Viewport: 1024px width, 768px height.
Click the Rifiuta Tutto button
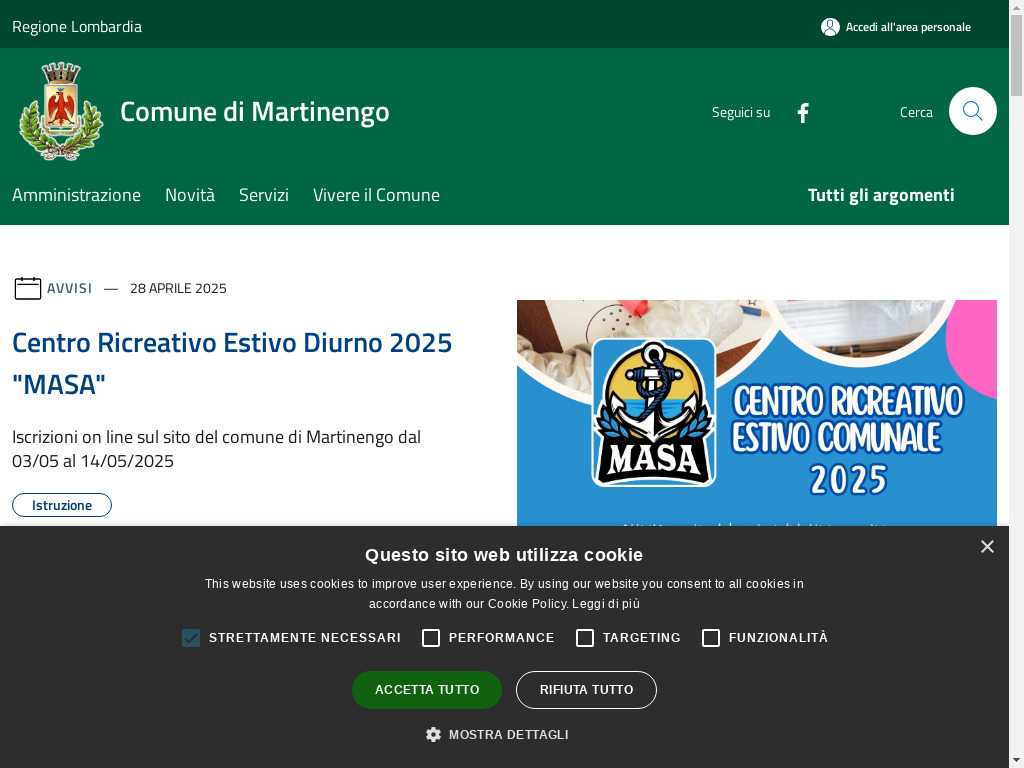[586, 690]
